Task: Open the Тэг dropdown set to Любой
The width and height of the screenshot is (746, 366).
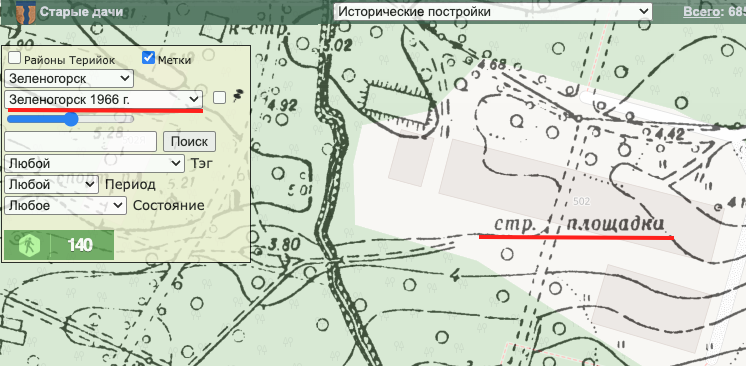Action: coord(94,164)
